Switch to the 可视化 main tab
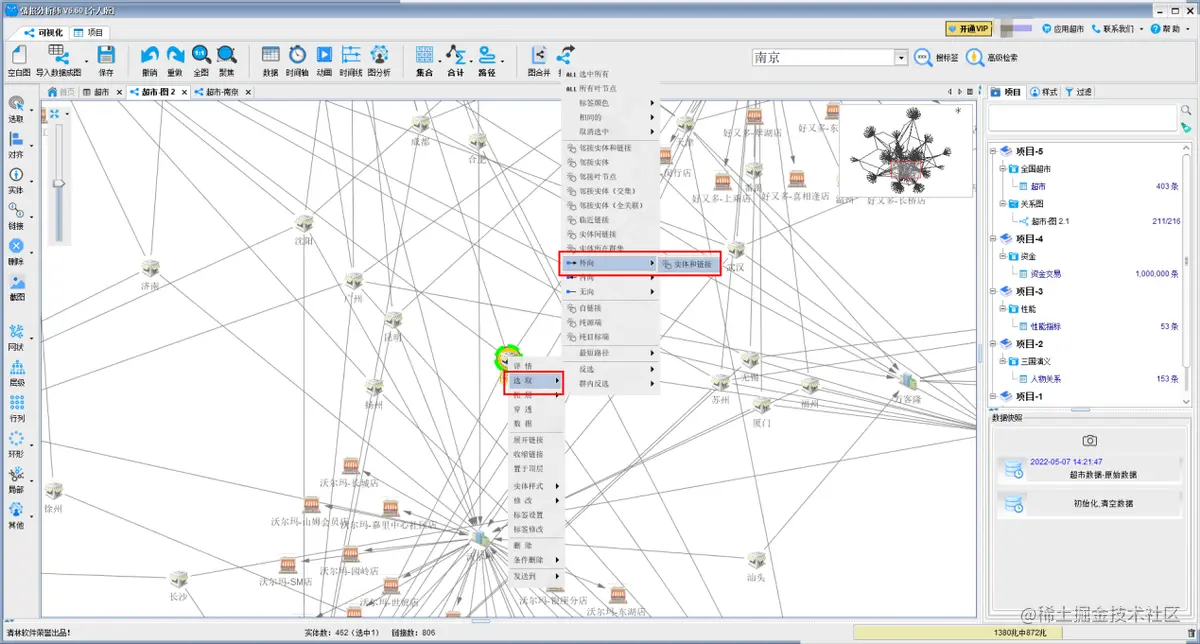The image size is (1200, 644). [44, 32]
